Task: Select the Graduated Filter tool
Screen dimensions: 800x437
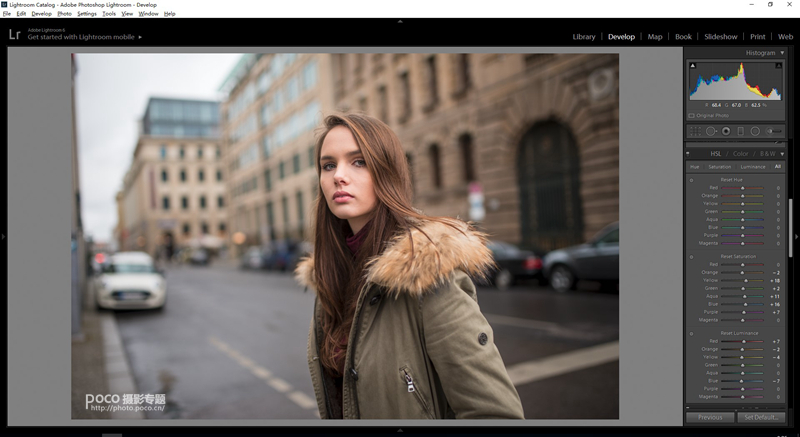Action: coord(740,132)
